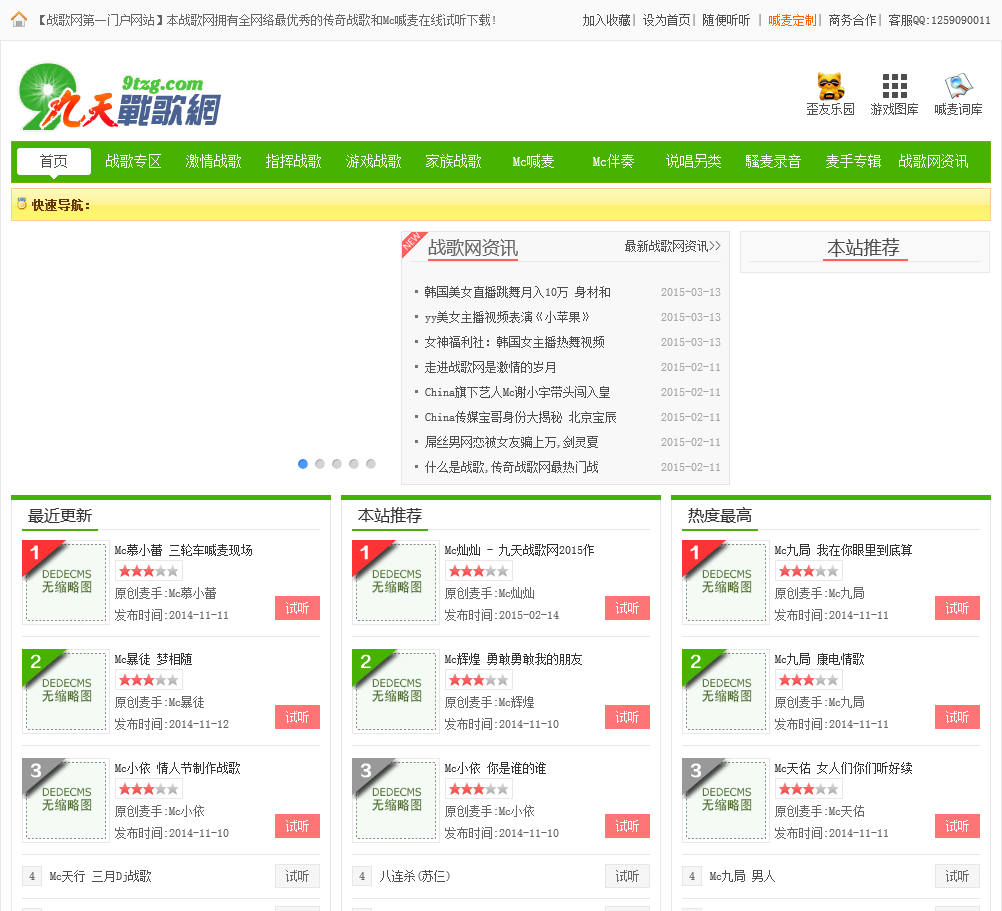1002x911 pixels.
Task: Open news 什么是战歌,传奇战歌网最热门战
Action: [x=511, y=466]
